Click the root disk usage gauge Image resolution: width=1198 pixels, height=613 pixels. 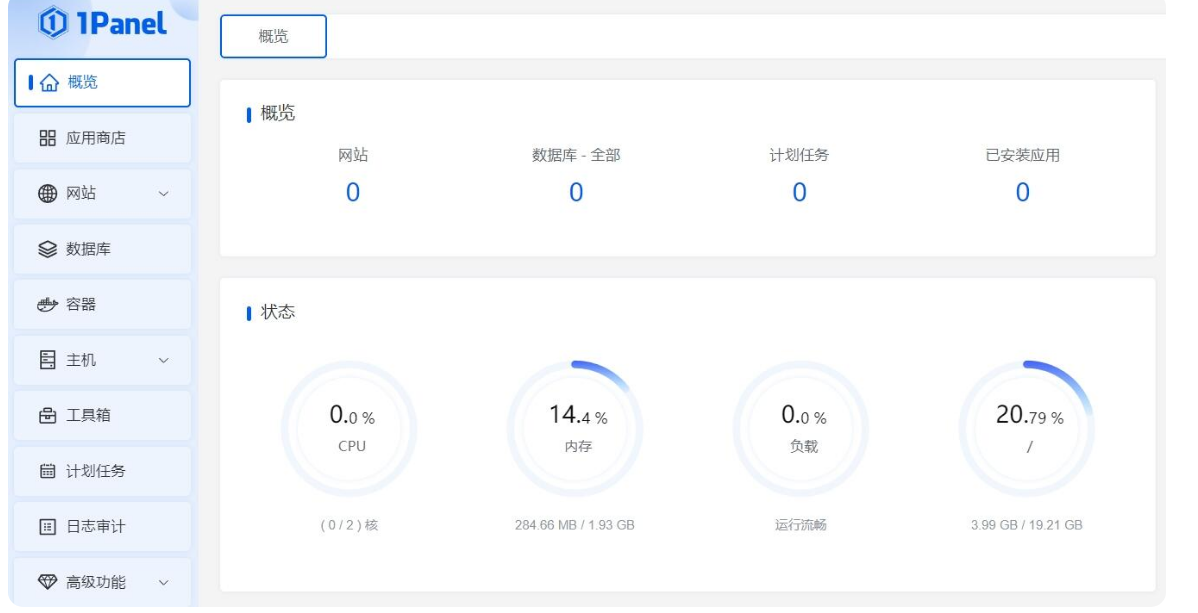tap(1028, 429)
